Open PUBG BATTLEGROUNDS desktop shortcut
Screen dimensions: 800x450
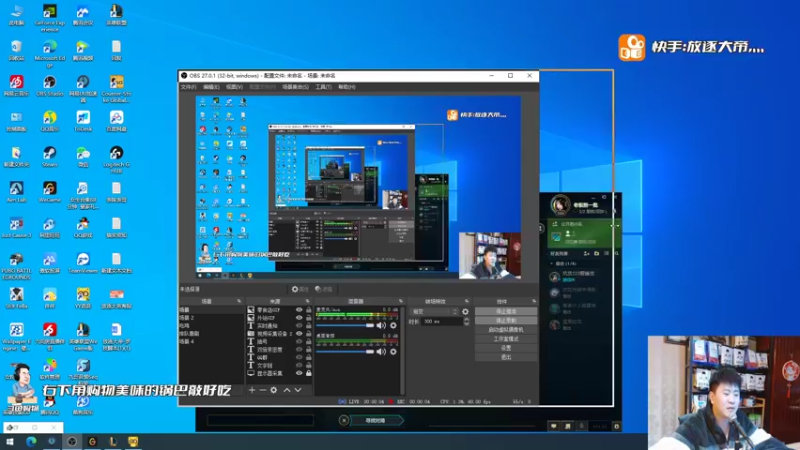pos(16,266)
